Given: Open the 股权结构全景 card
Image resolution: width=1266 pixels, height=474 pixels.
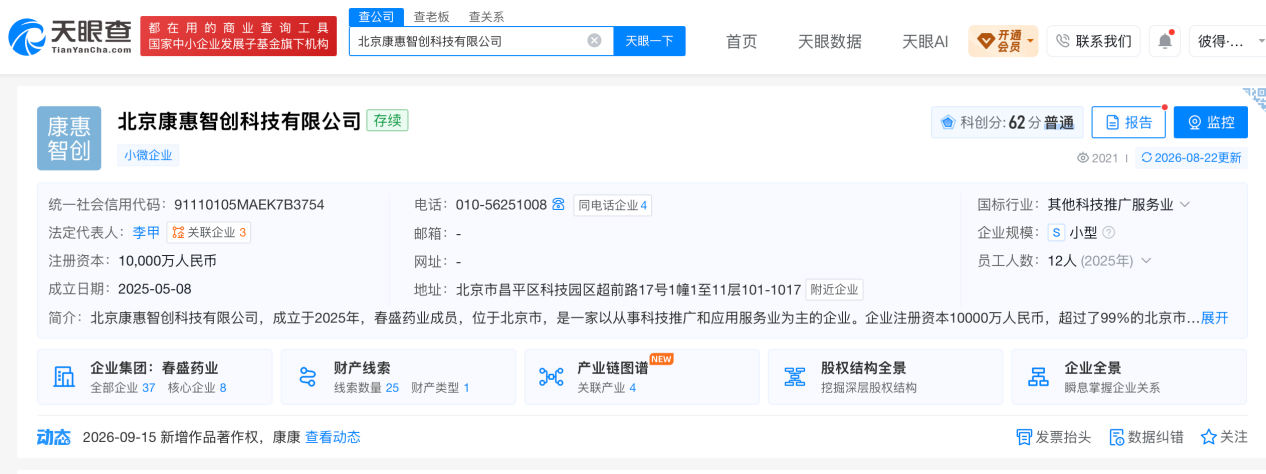Looking at the screenshot, I should (885, 377).
